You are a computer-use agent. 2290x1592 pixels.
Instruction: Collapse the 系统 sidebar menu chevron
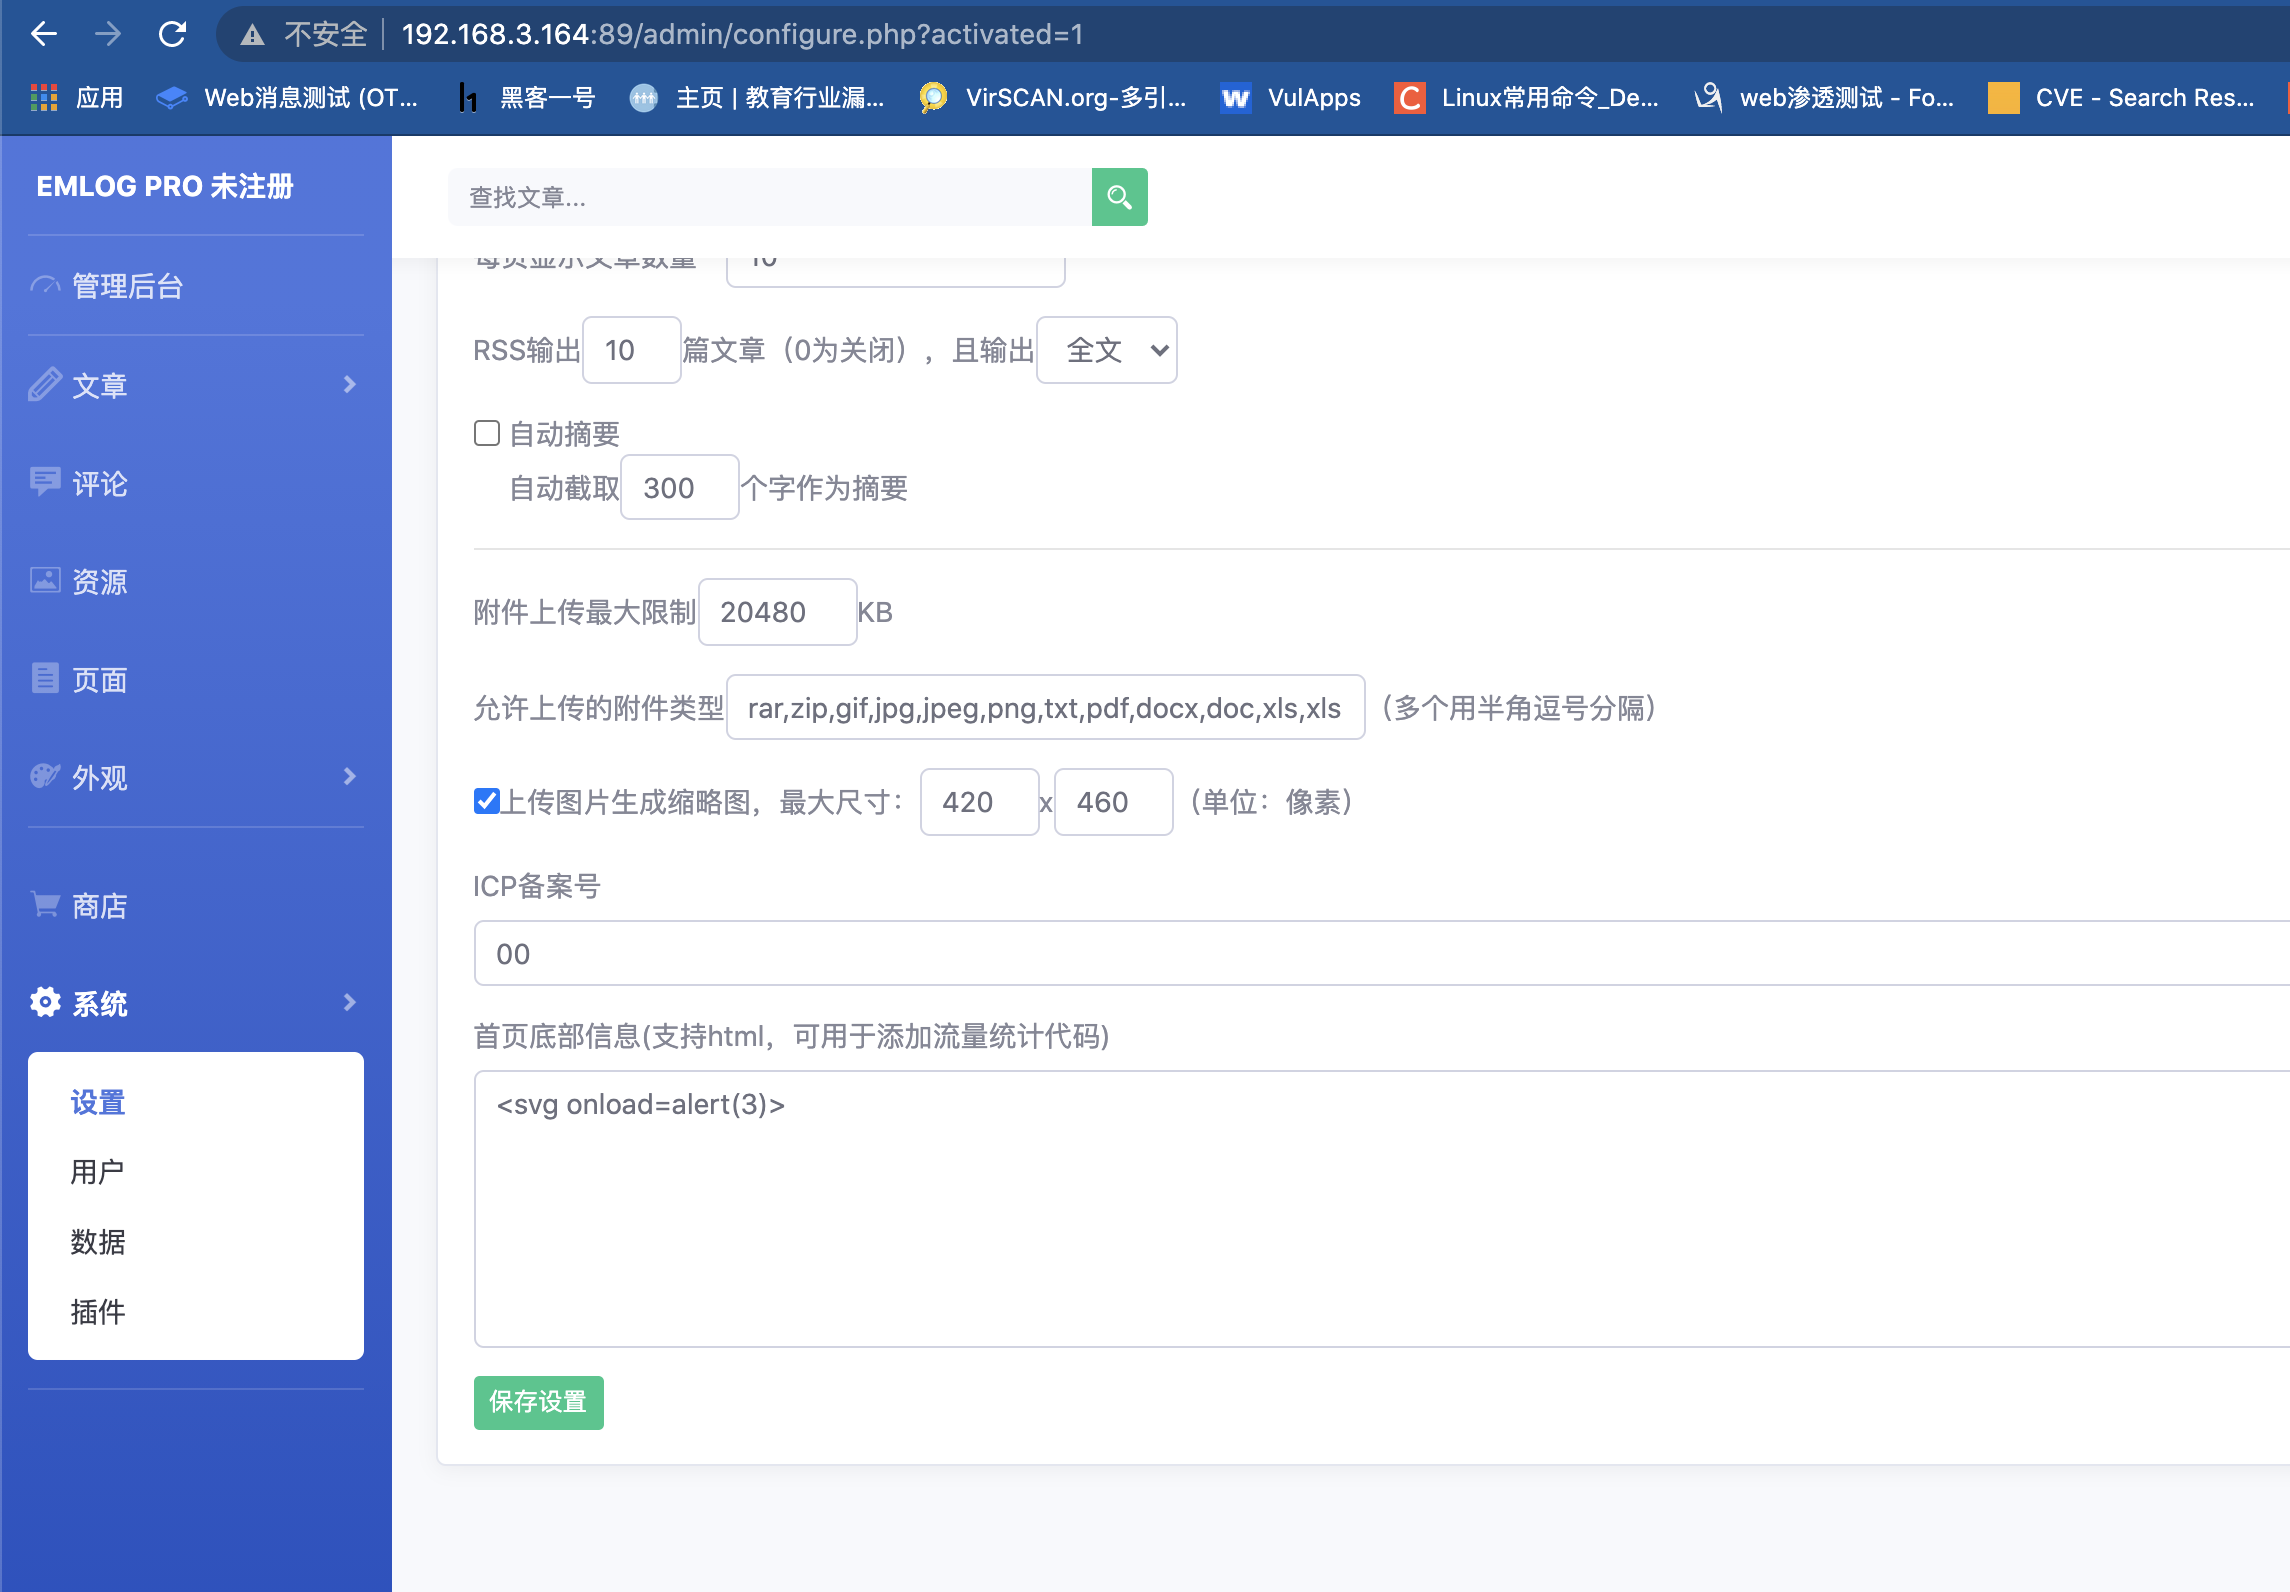tap(349, 1002)
